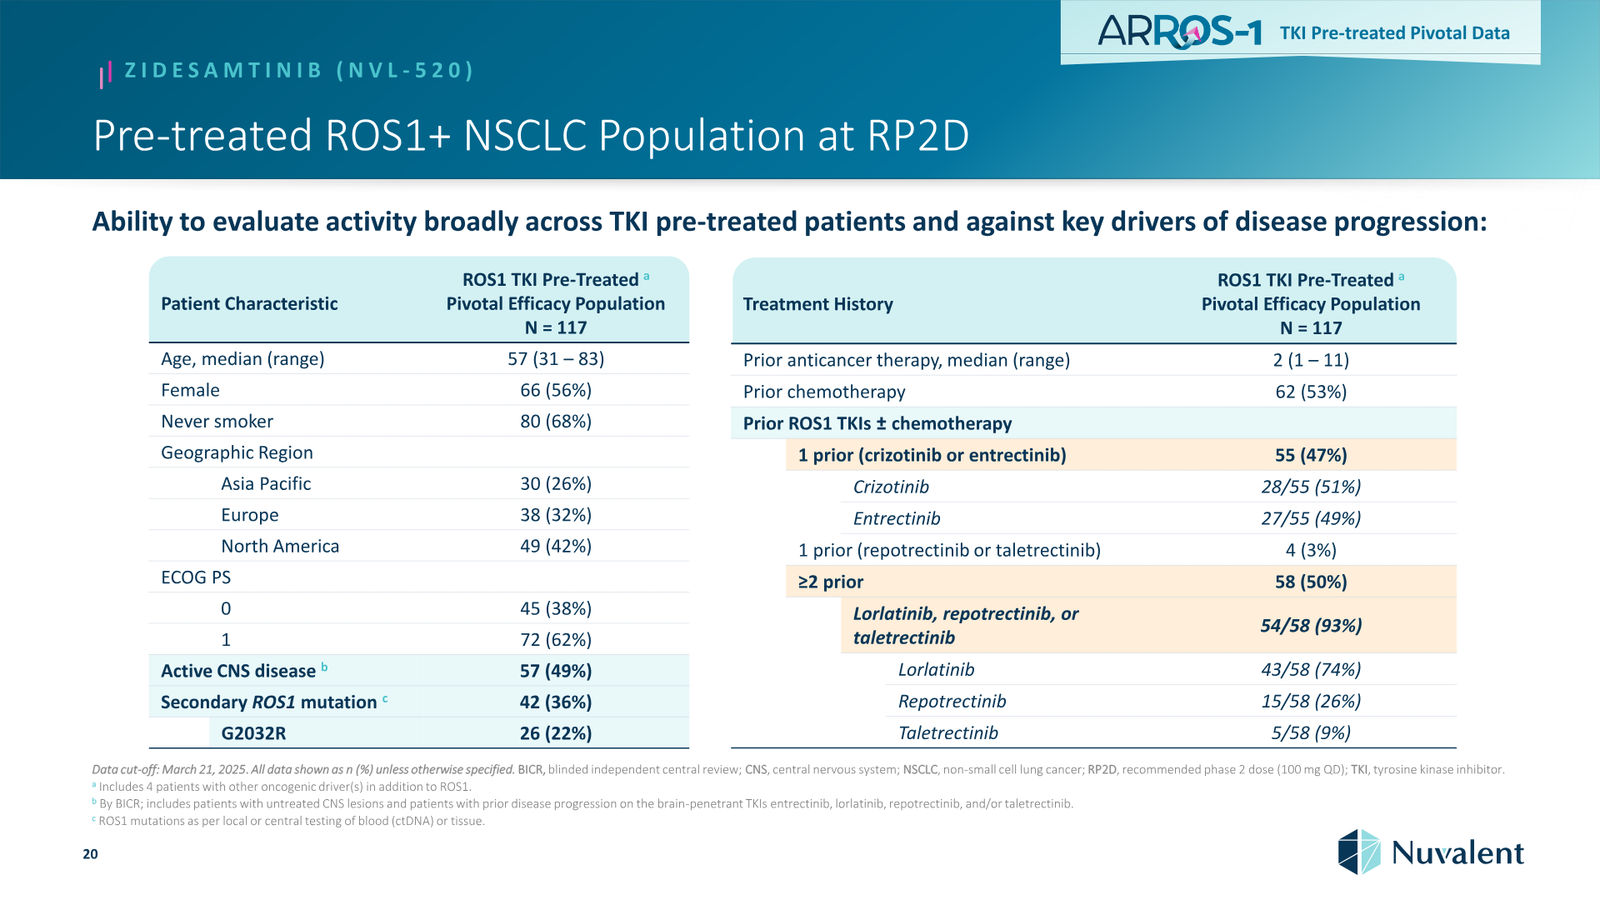Select the value '80 (68%)'
Viewport: 1600px width, 900px height.
[x=556, y=421]
